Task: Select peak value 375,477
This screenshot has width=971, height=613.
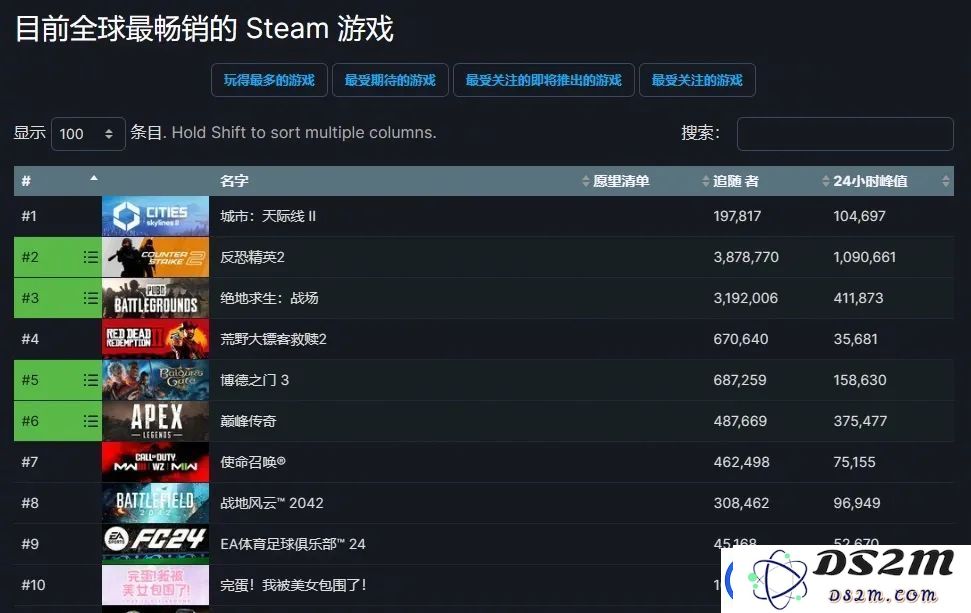Action: 860,421
